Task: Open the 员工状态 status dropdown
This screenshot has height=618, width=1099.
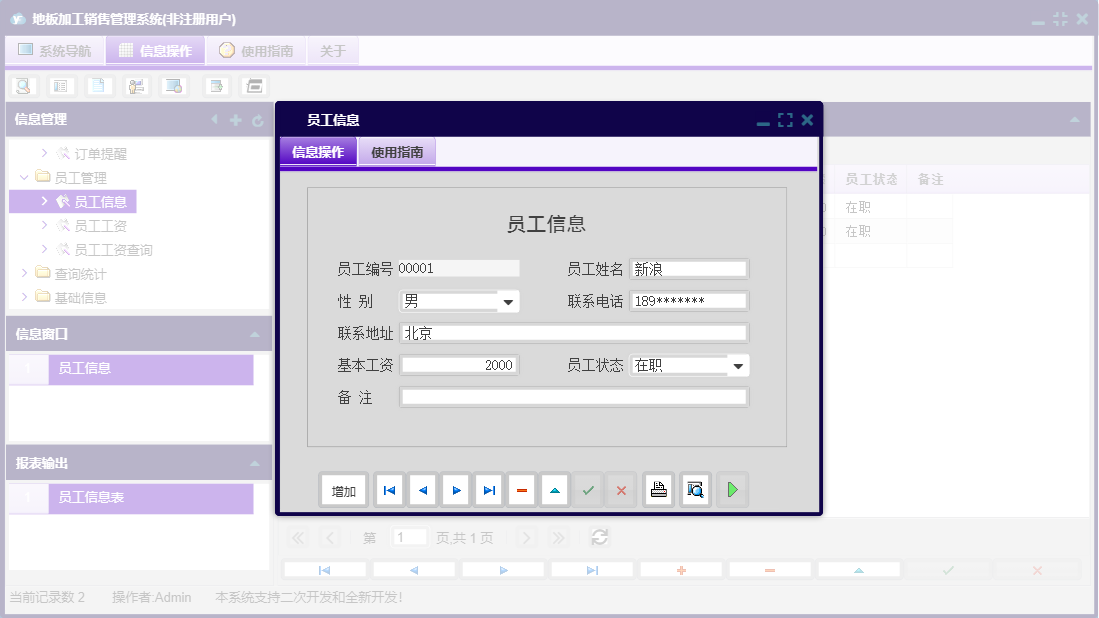Action: 739,365
